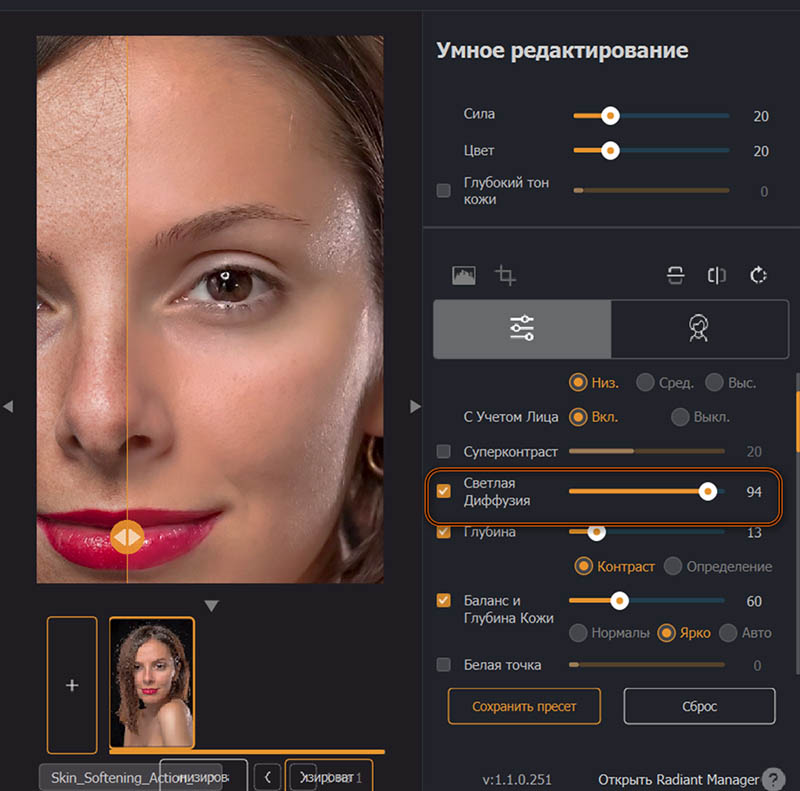Open the histogram view icon
800x791 pixels.
tap(464, 276)
